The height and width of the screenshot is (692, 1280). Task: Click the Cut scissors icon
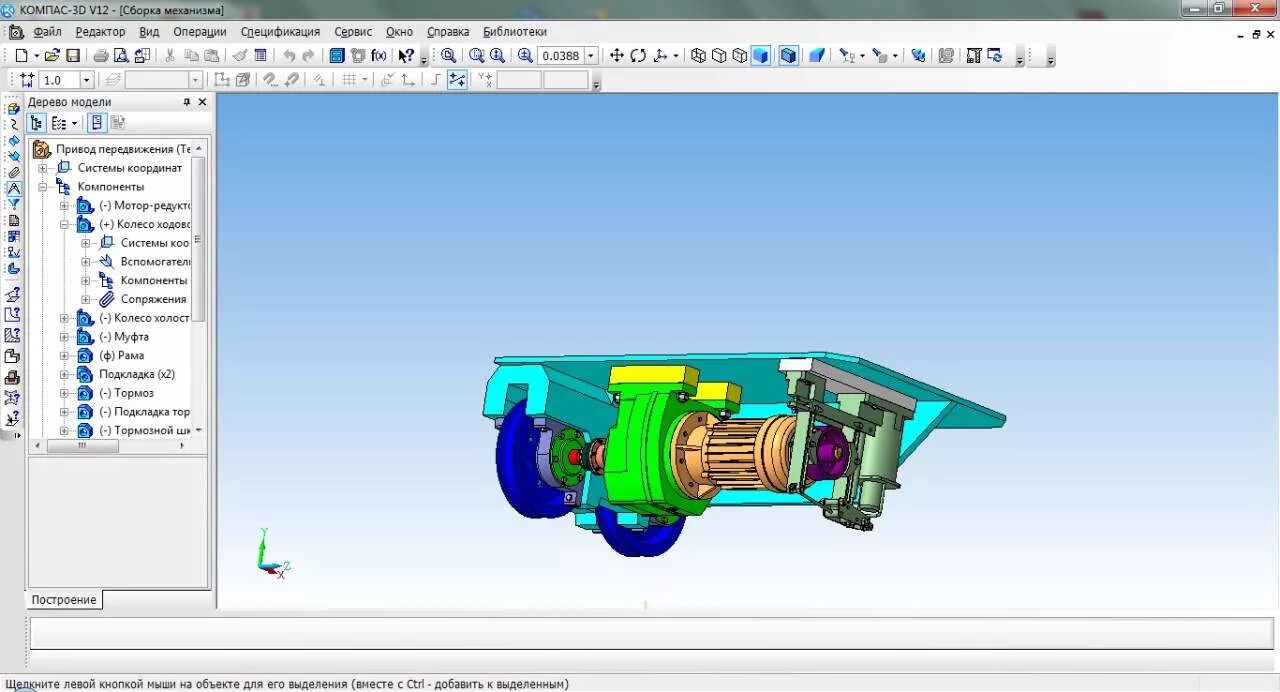click(170, 56)
